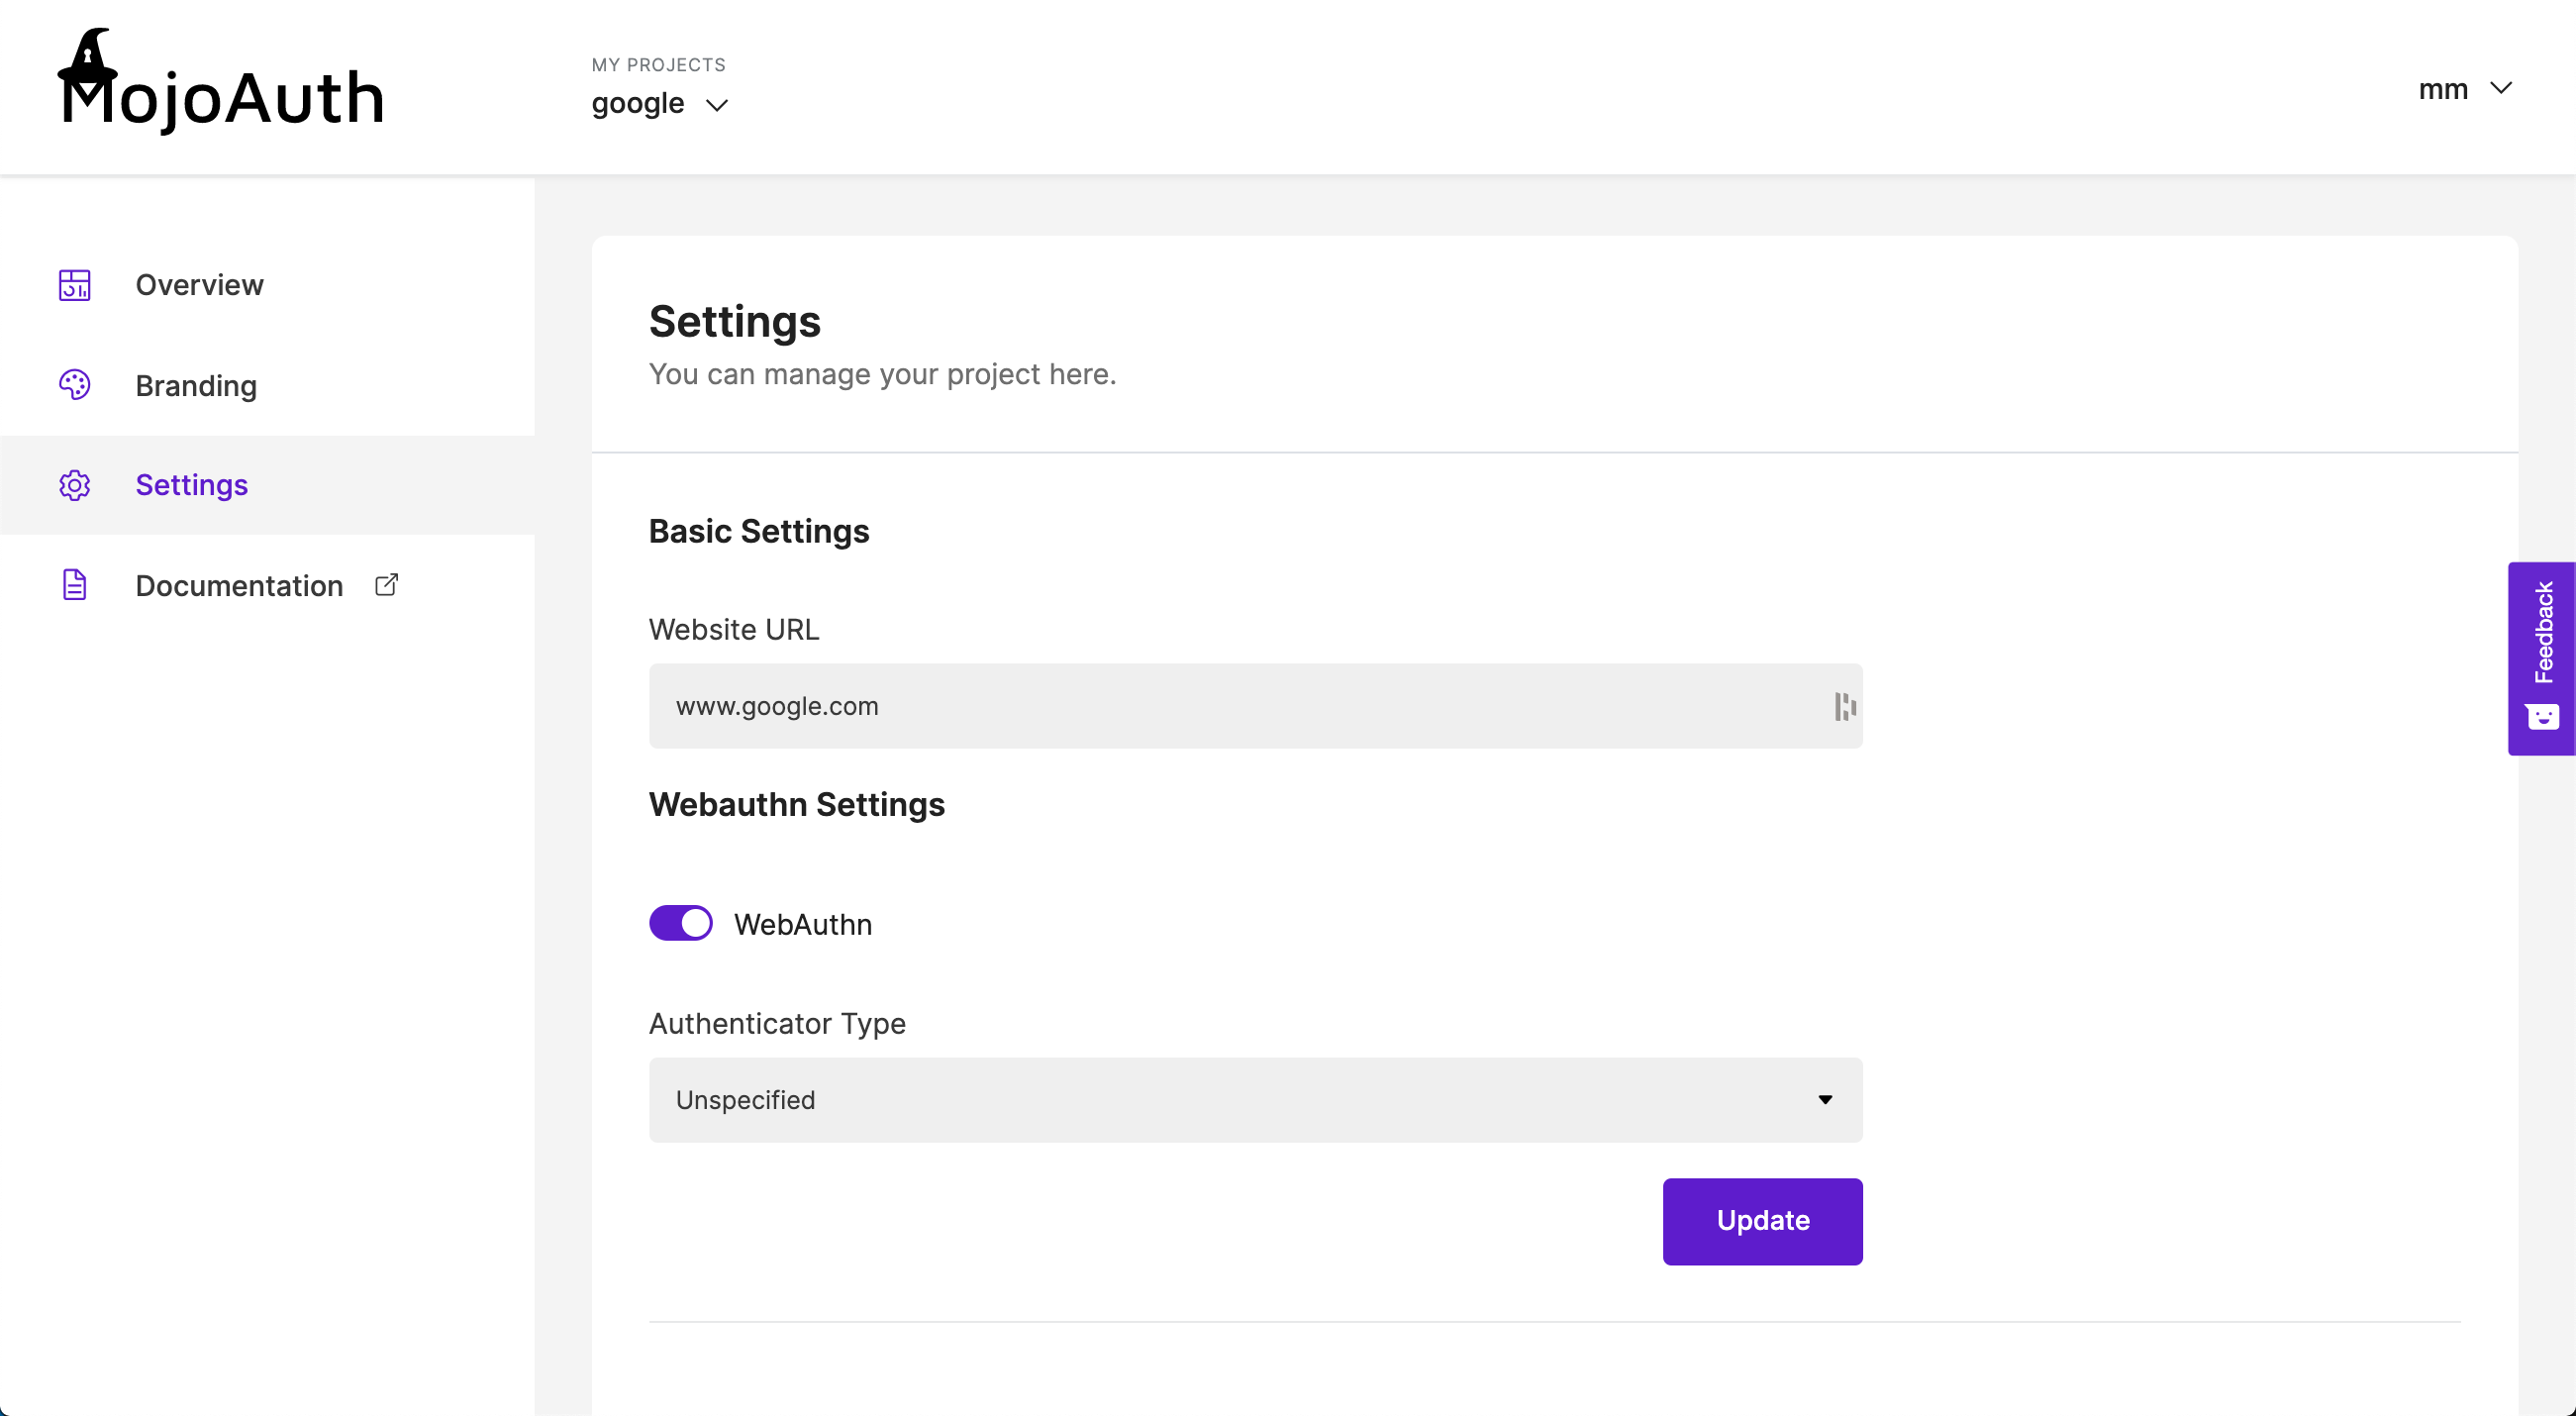Viewport: 2576px width, 1416px height.
Task: Switch to the Overview section
Action: point(199,285)
